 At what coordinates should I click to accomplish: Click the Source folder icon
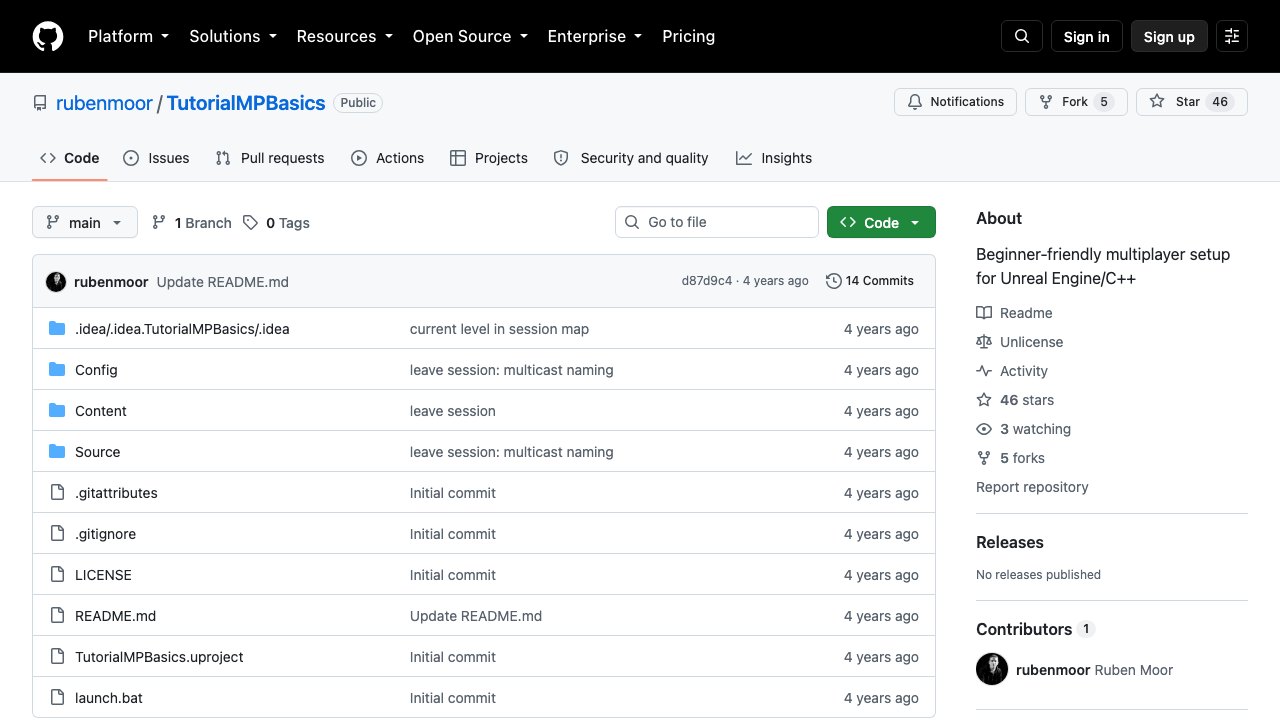coord(57,452)
